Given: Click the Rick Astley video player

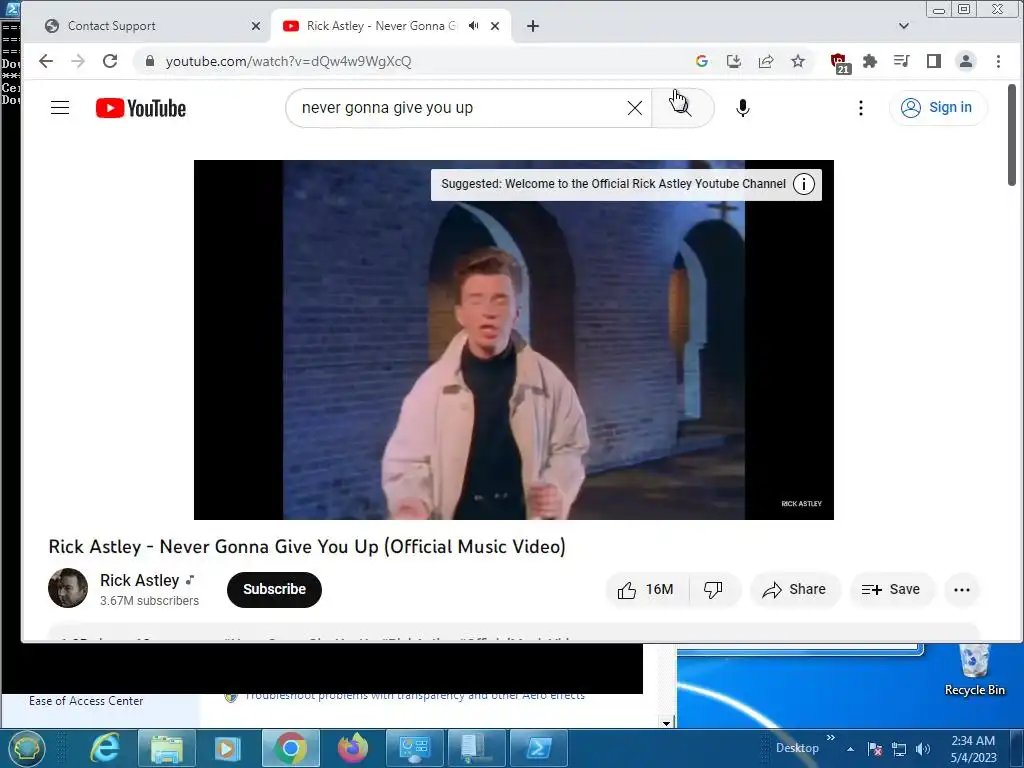Looking at the screenshot, I should click(x=513, y=340).
